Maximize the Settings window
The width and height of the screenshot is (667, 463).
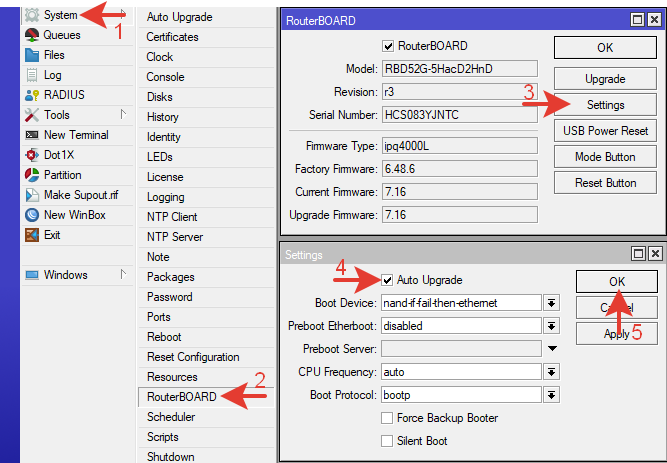coord(638,254)
